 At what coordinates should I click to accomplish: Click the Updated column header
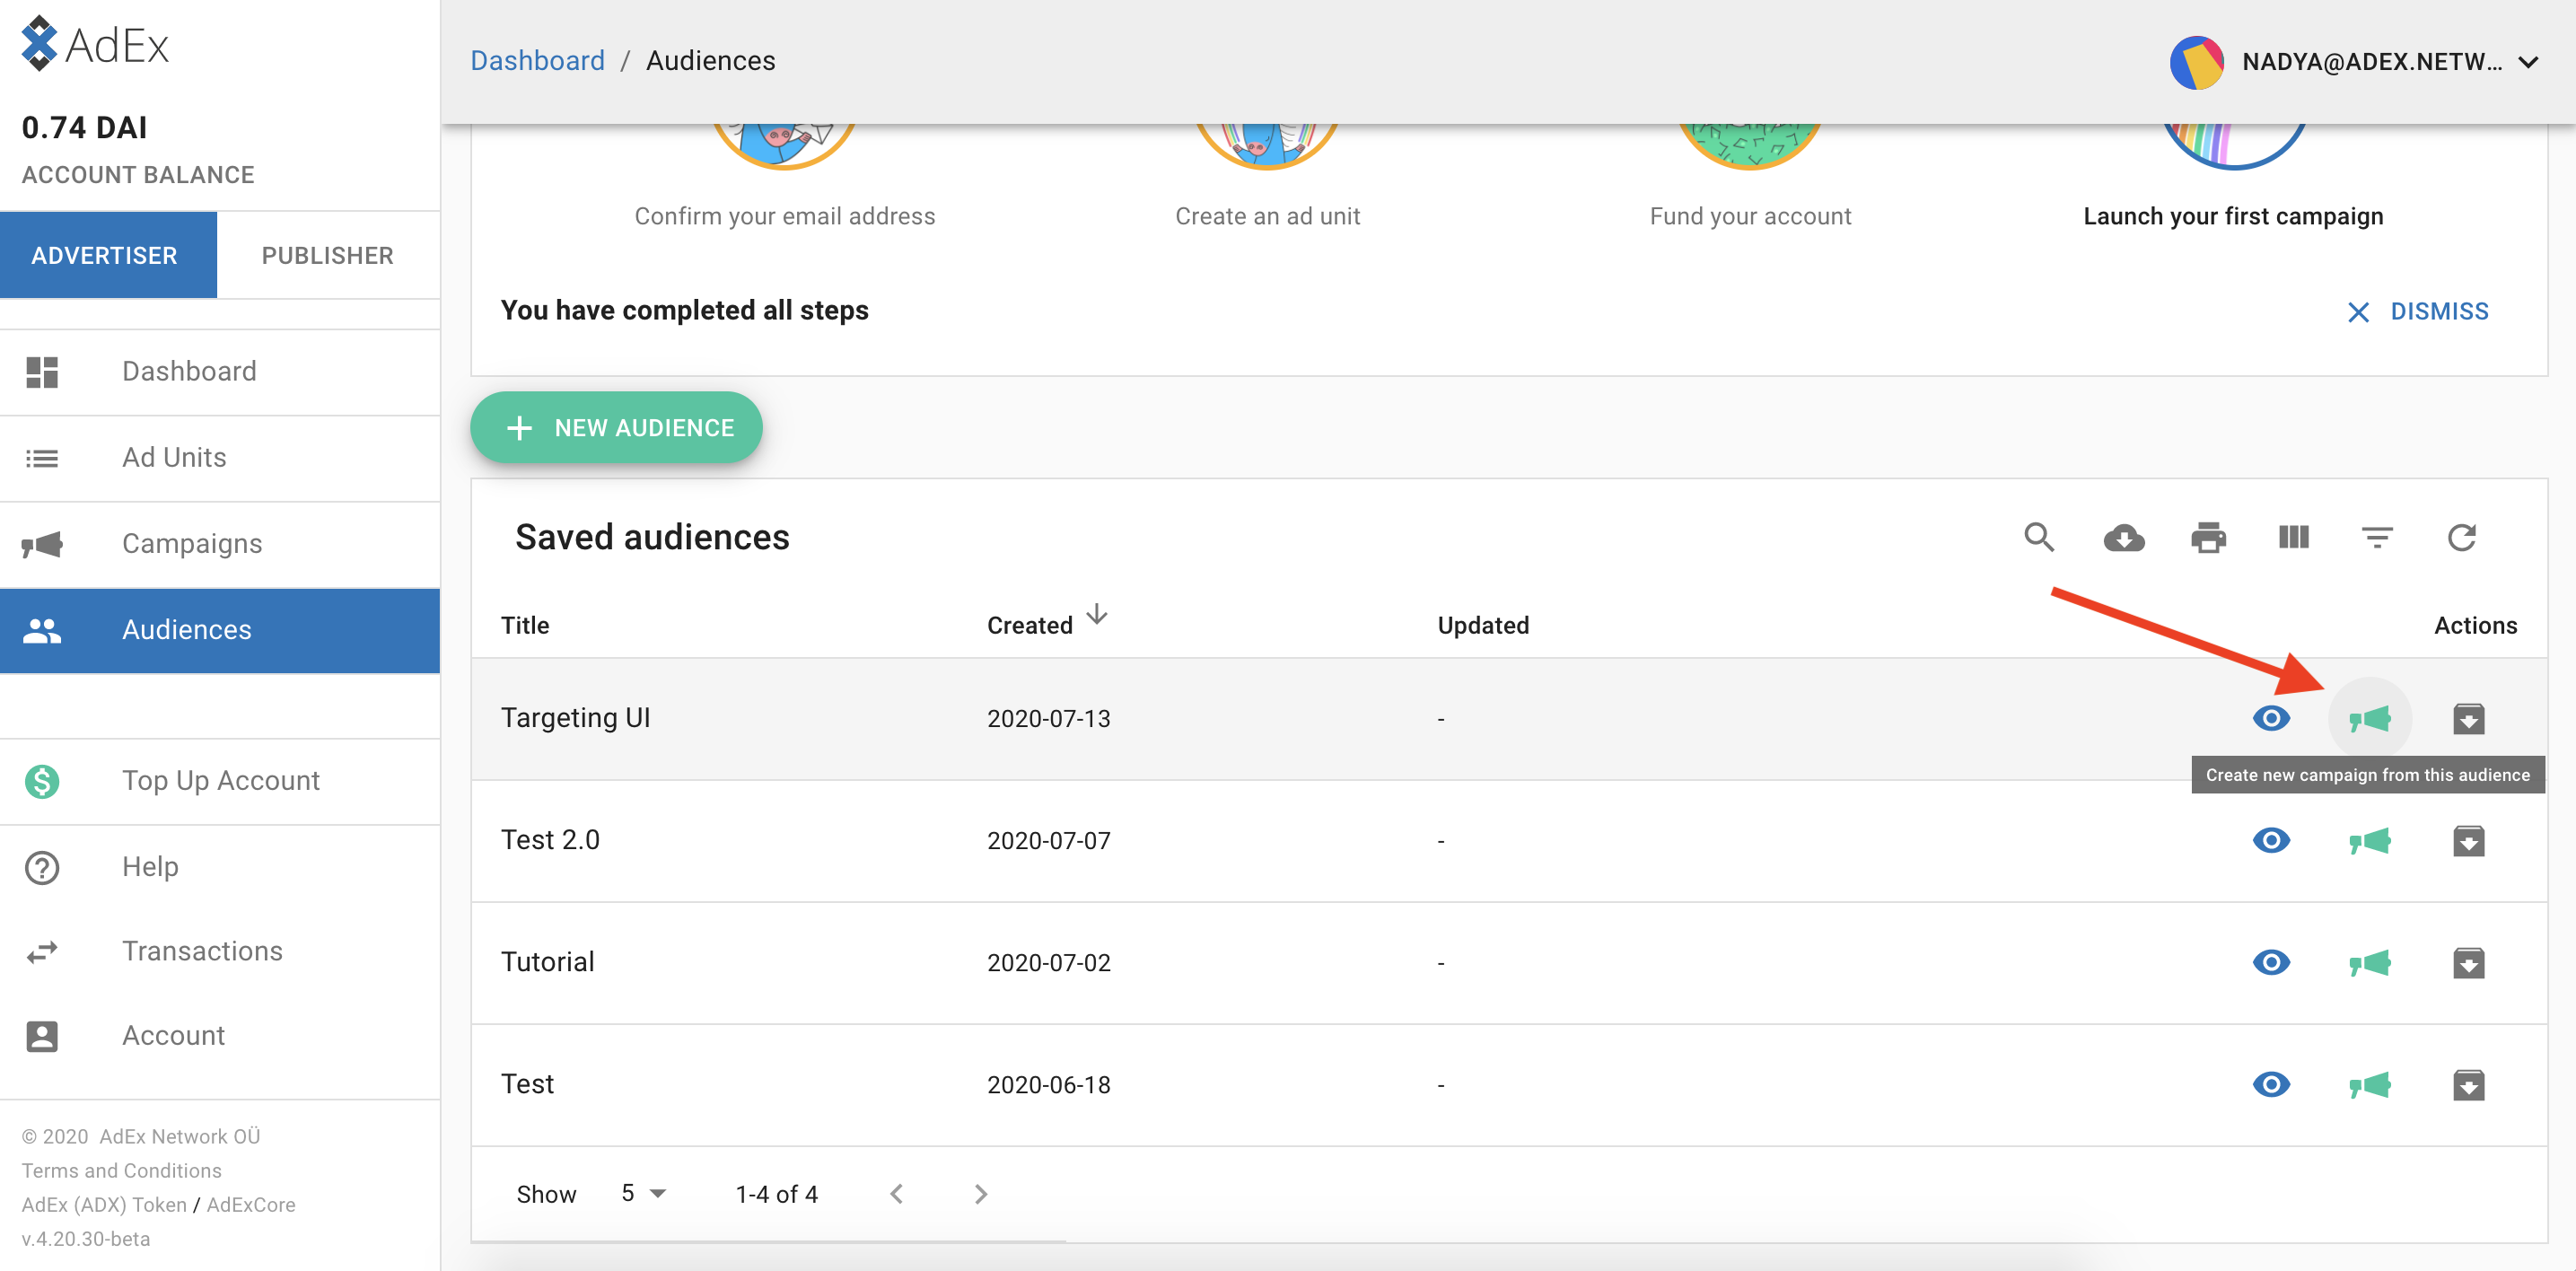tap(1483, 625)
